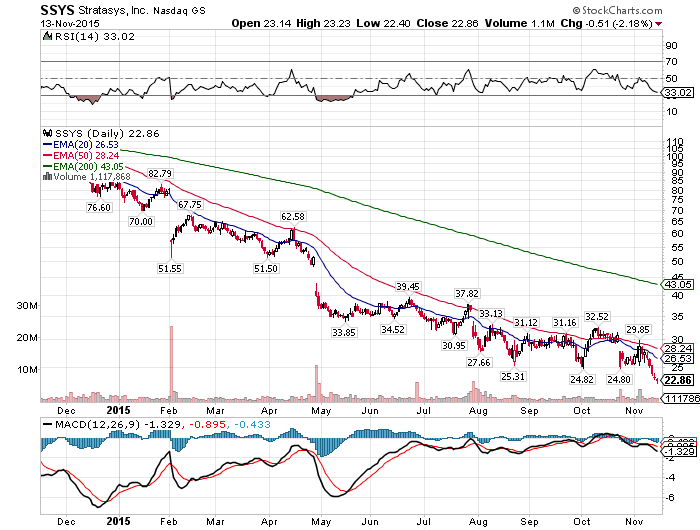700x530 pixels.
Task: Click the 27.66 price low label
Action: pos(479,362)
